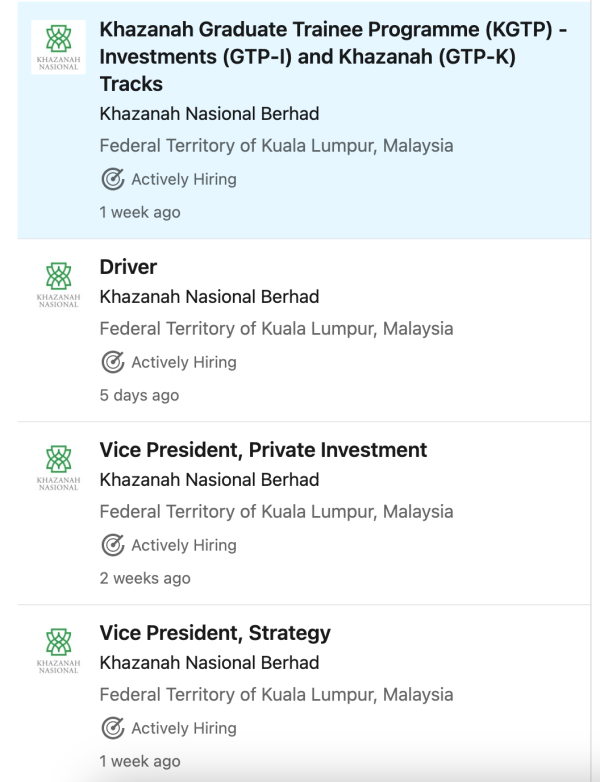Click Actively Hiring icon under Private Investment listing

(112, 546)
